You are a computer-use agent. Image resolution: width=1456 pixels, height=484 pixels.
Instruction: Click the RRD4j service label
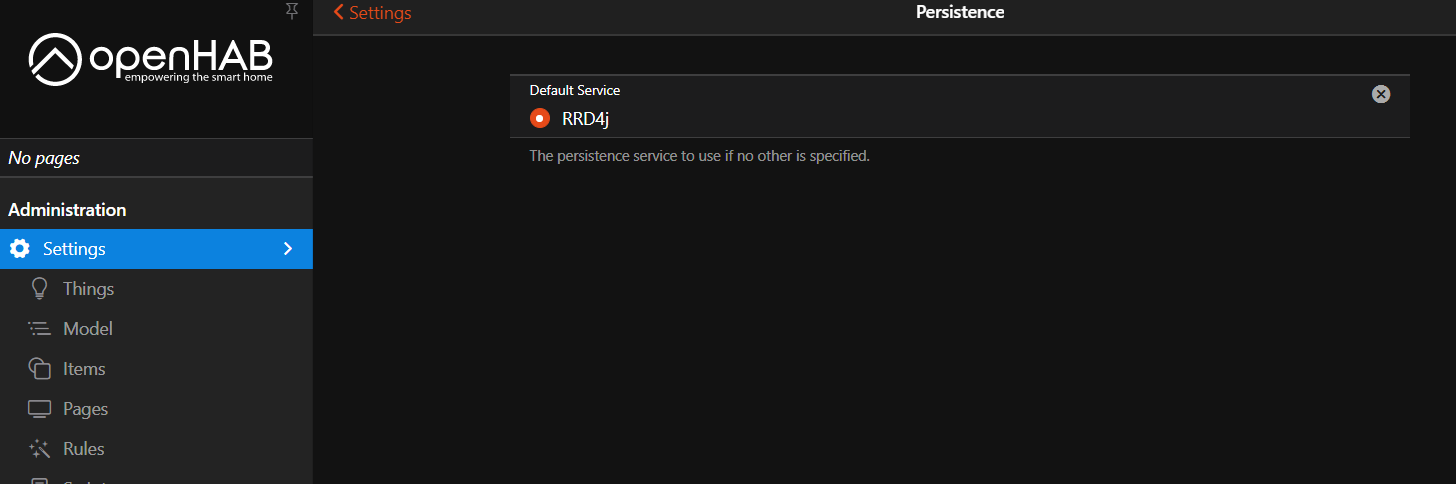(x=585, y=120)
